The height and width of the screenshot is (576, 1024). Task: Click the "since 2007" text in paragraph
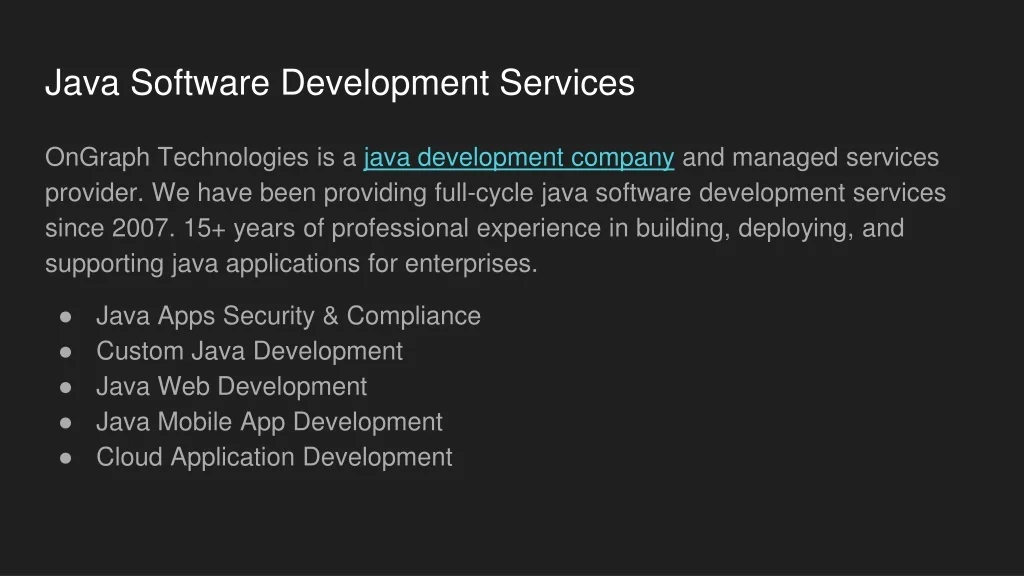tap(106, 229)
